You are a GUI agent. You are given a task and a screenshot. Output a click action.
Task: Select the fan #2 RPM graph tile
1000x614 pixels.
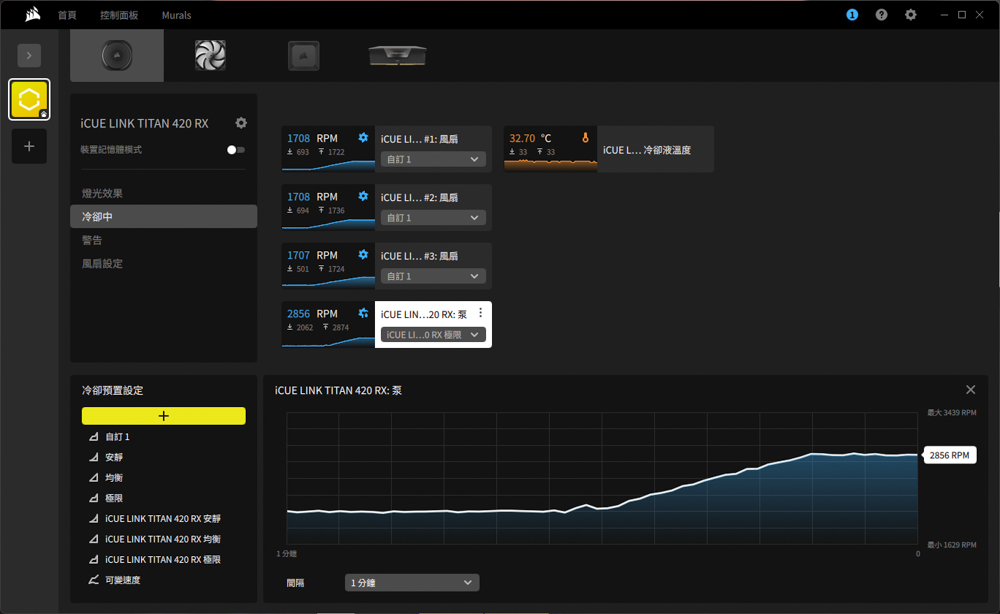pos(328,208)
